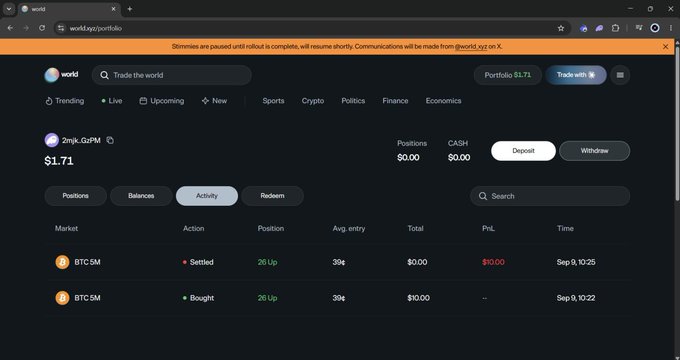Click the purple wallet avatar icon
The image size is (680, 360).
click(52, 140)
